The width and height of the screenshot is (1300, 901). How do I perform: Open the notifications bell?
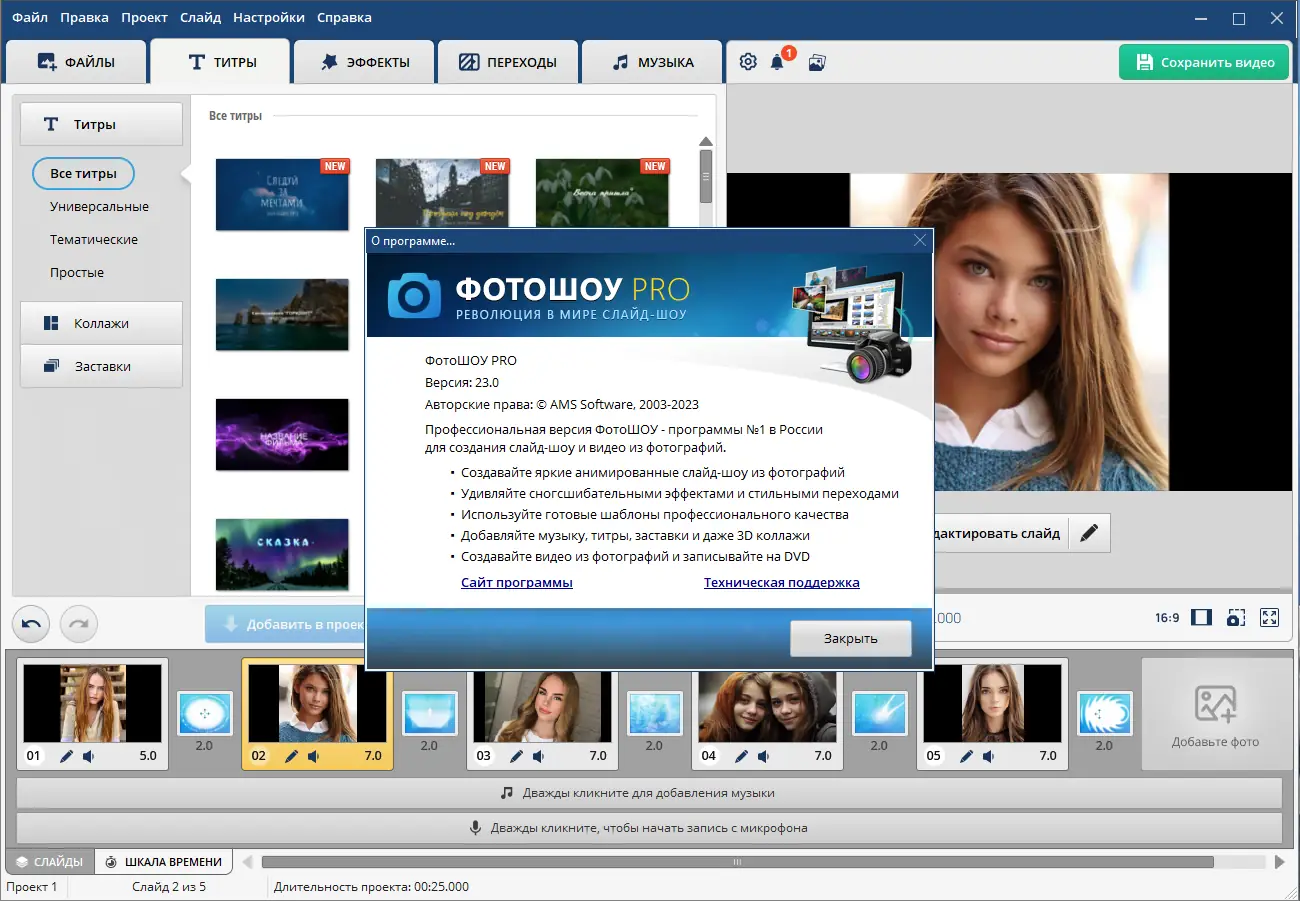(x=777, y=62)
